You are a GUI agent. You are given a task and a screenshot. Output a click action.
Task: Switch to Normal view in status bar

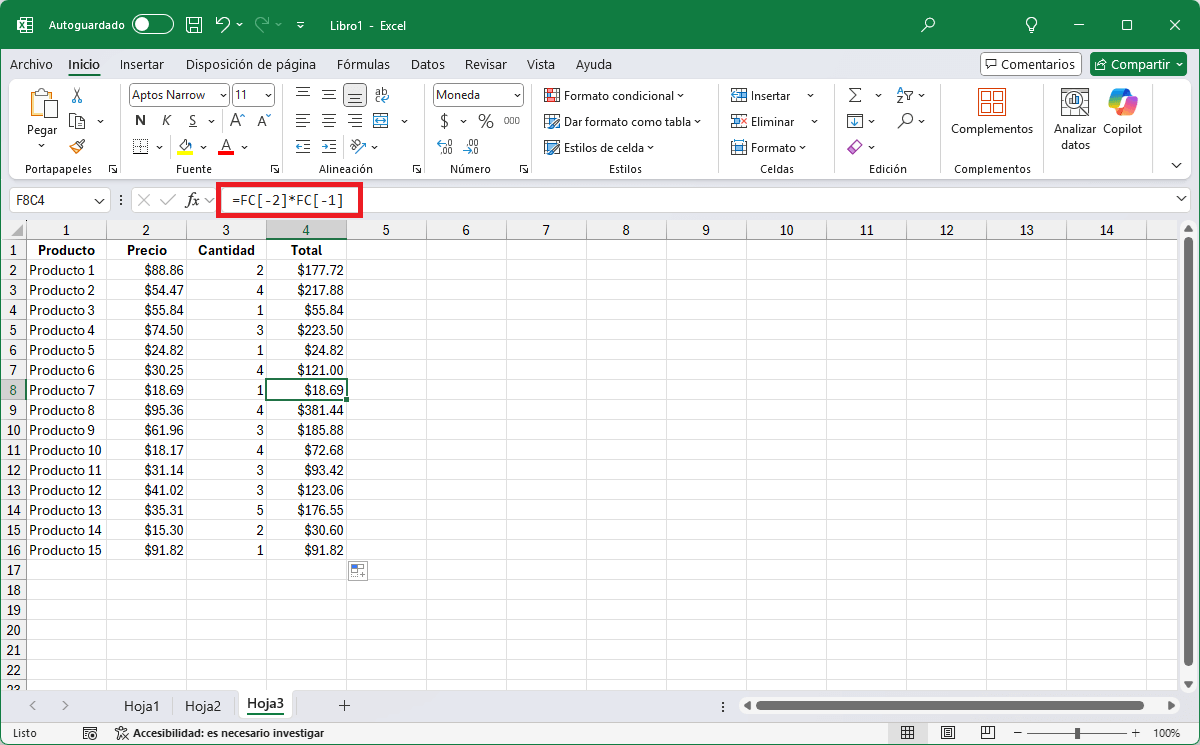click(x=907, y=733)
